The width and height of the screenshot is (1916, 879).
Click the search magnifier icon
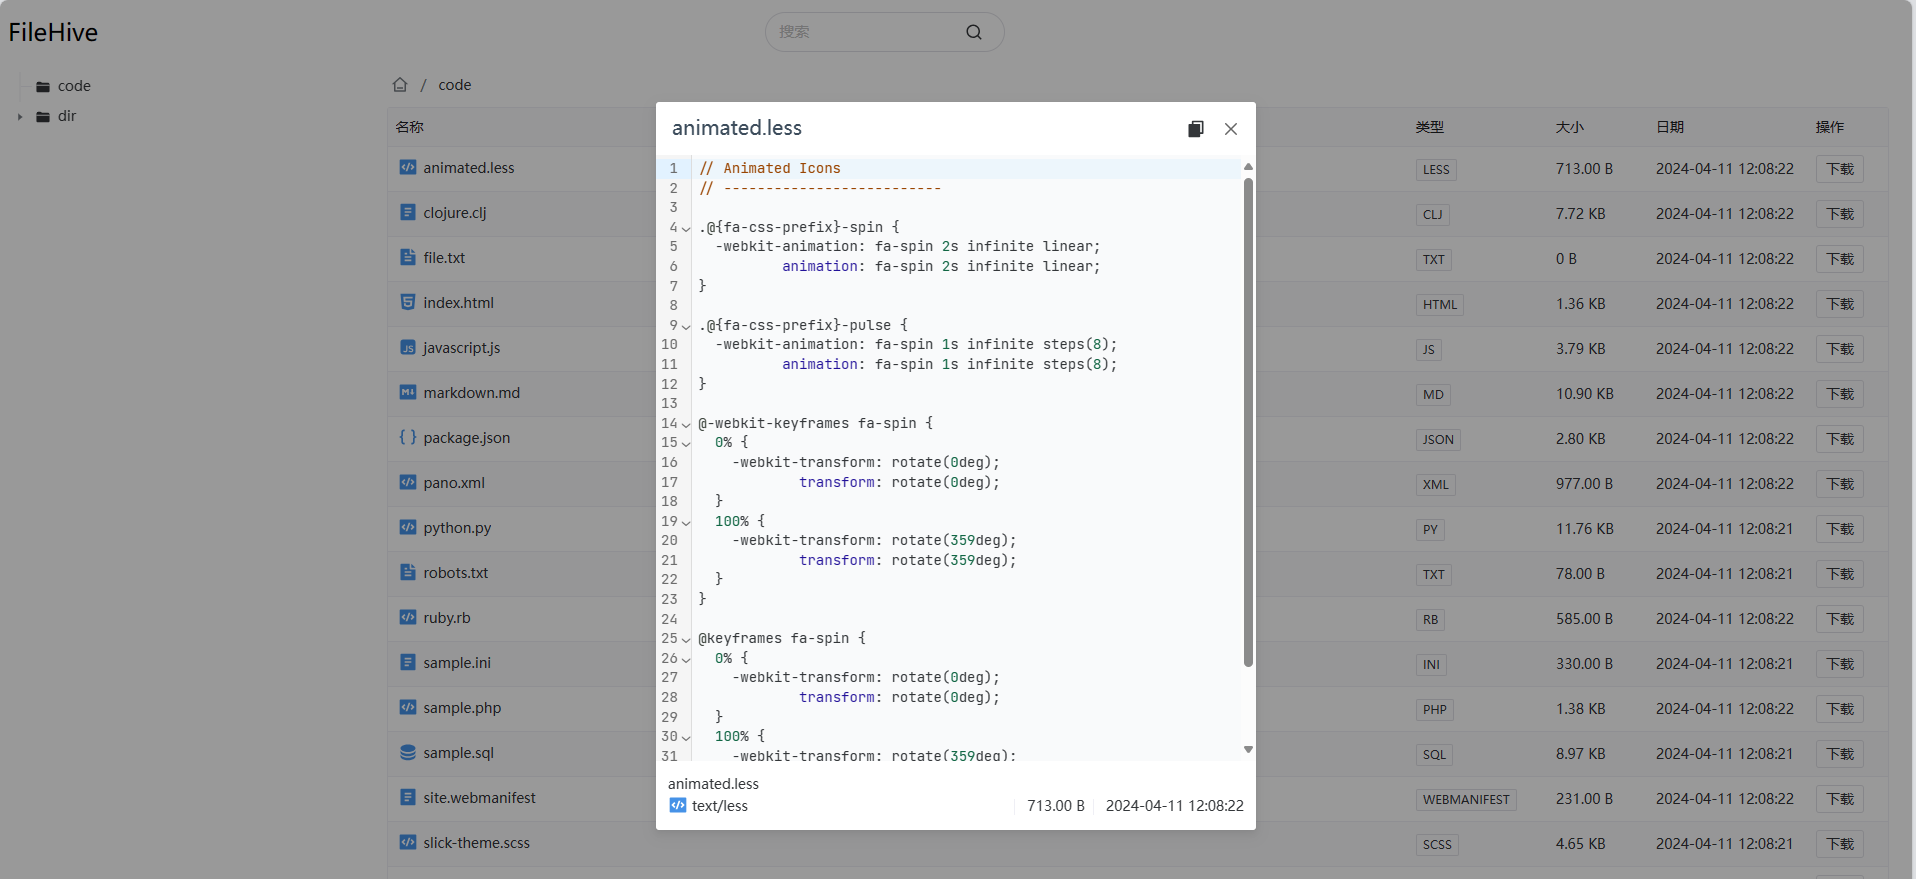pyautogui.click(x=973, y=32)
